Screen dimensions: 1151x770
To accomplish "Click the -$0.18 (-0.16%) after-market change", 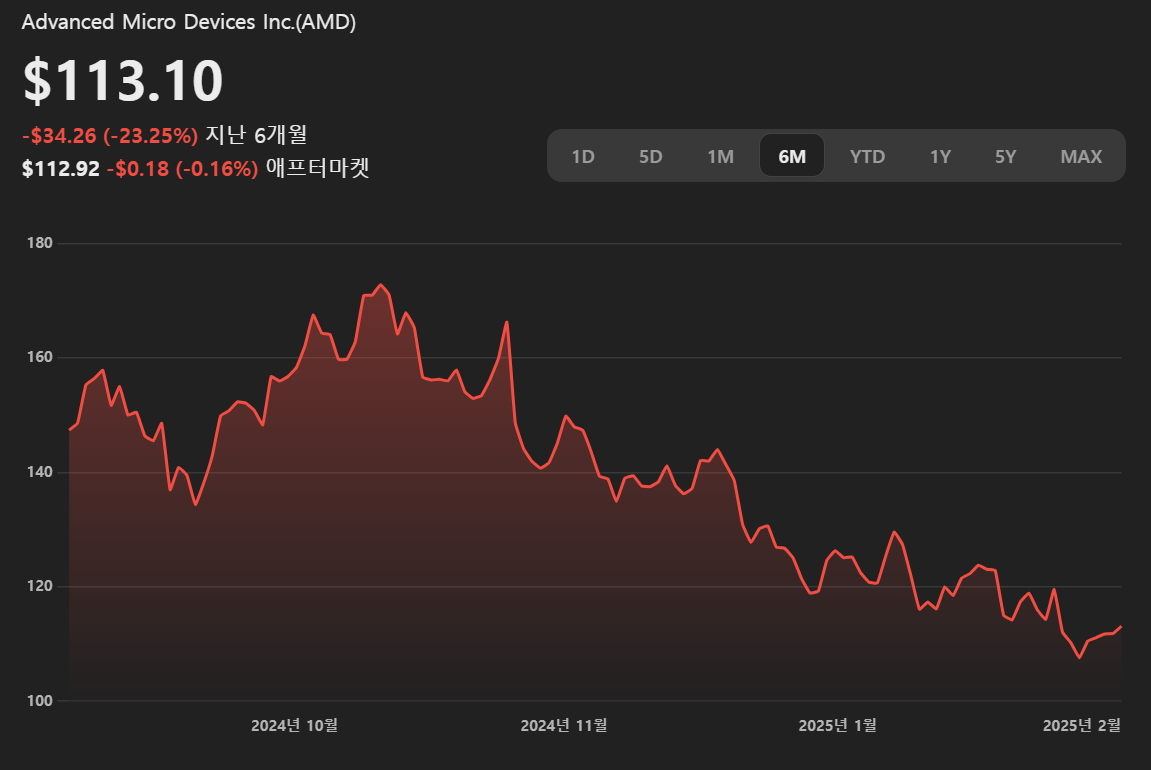I will pyautogui.click(x=182, y=169).
